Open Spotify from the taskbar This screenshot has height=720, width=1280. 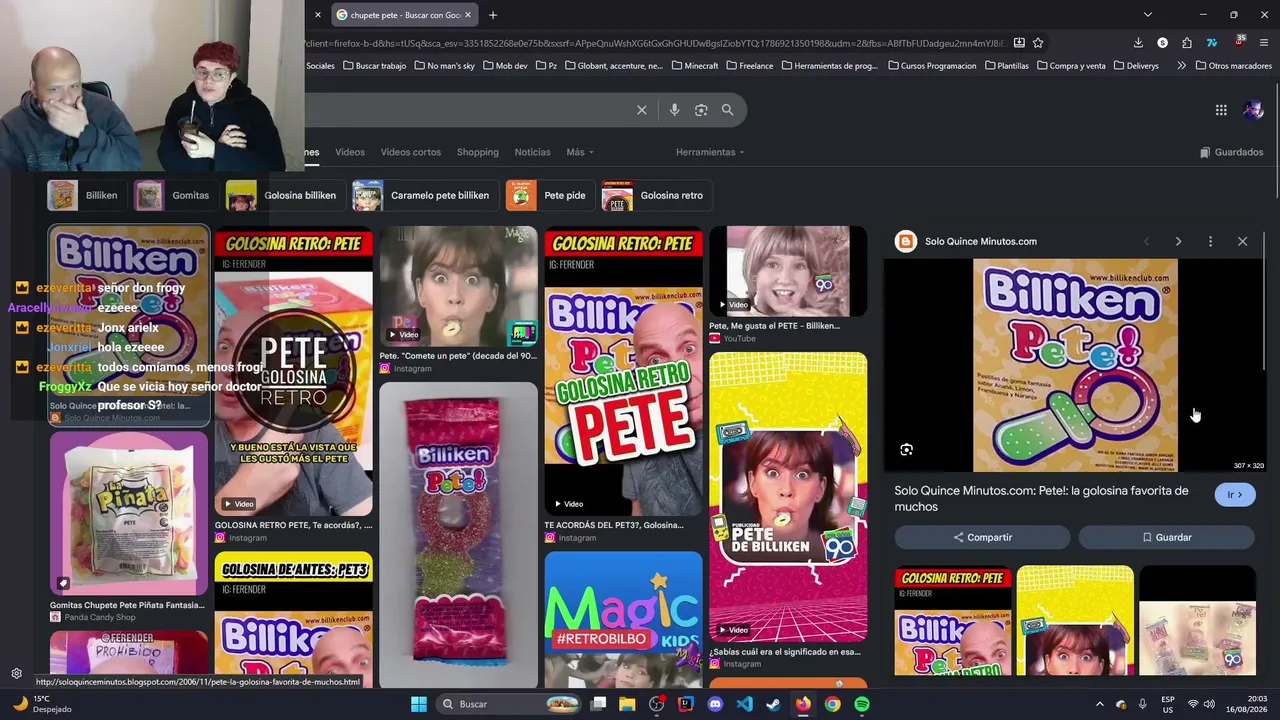pos(862,704)
